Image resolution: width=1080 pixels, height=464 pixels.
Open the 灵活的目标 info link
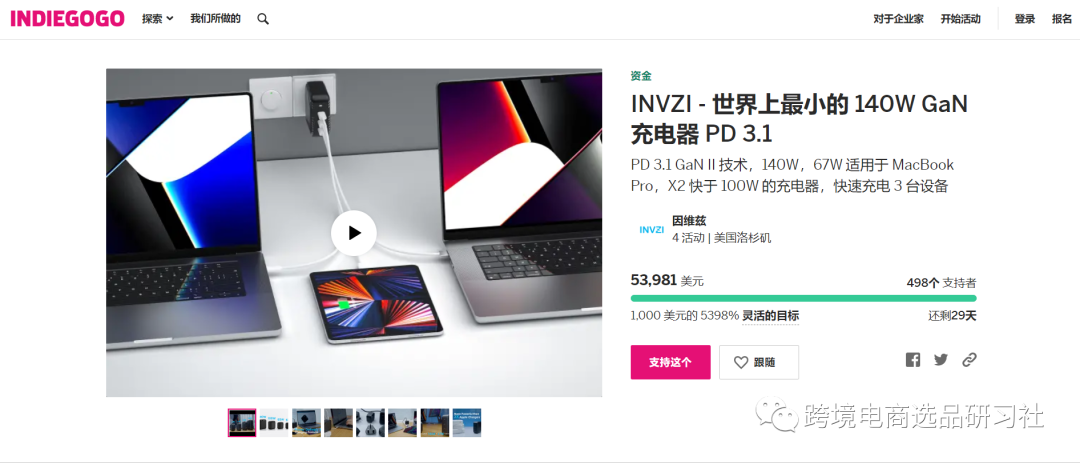pos(771,316)
